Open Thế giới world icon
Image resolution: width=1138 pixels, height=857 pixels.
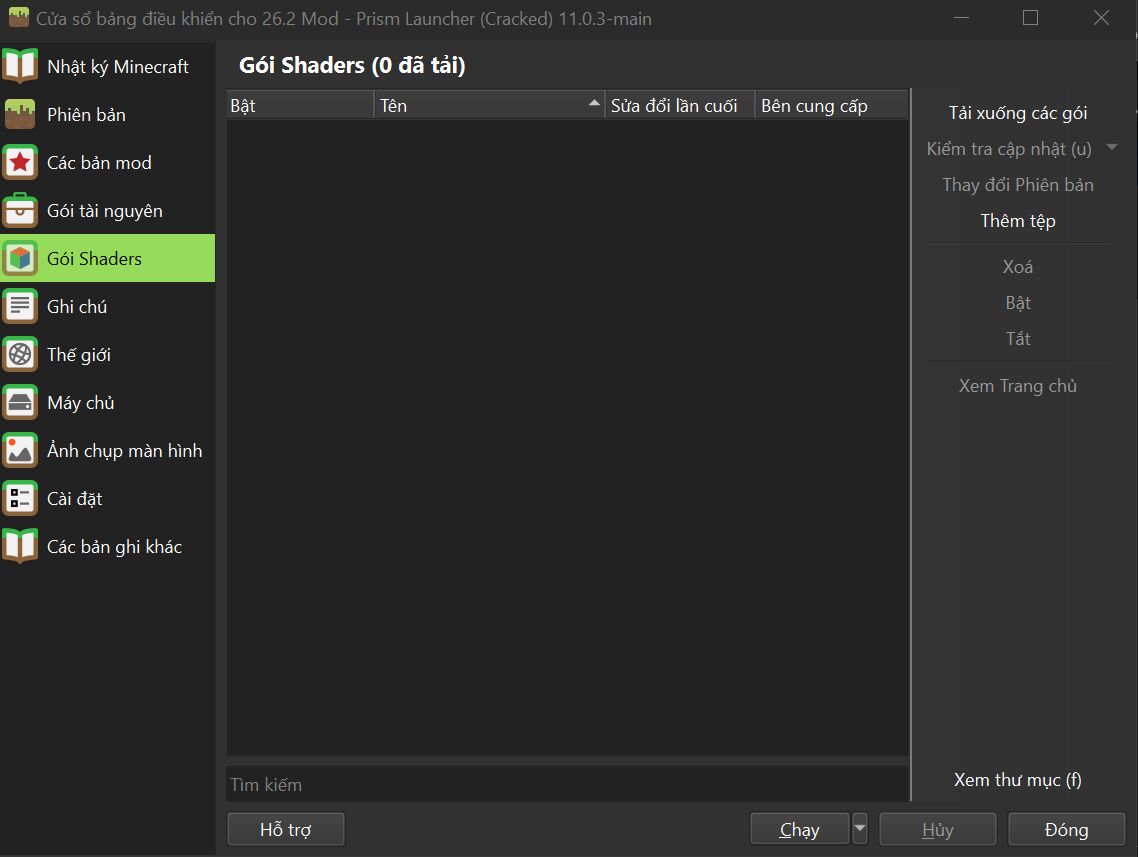[20, 354]
